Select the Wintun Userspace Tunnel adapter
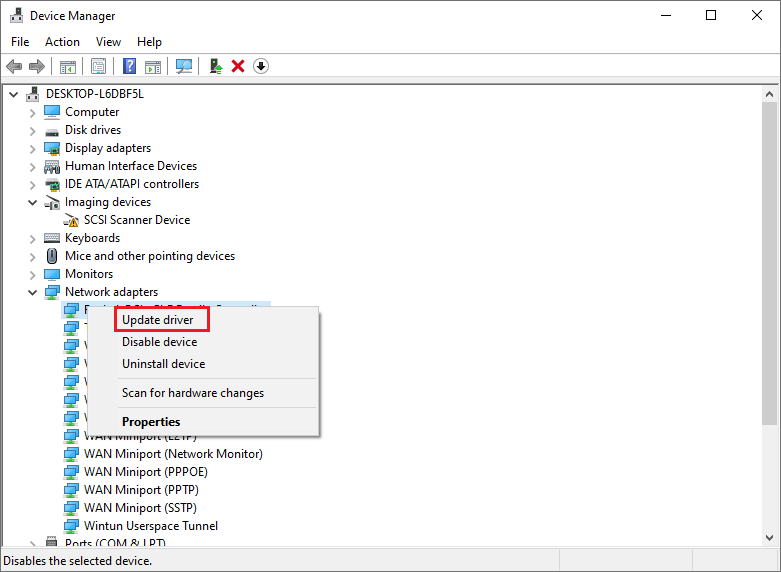Screen dimensions: 781x572 click(150, 526)
